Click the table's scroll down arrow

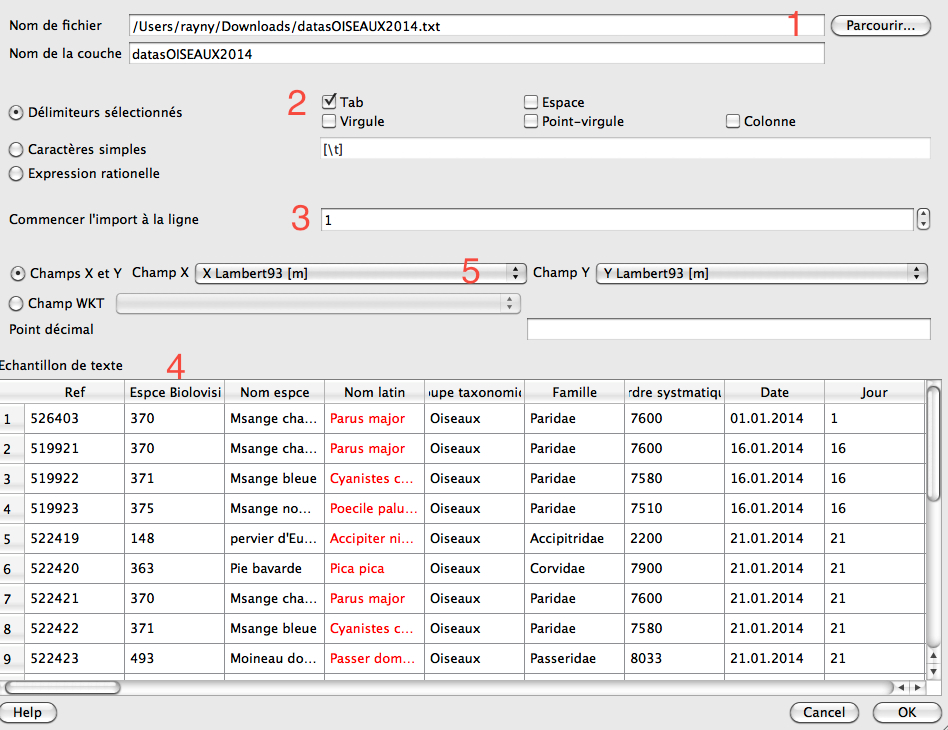point(933,671)
